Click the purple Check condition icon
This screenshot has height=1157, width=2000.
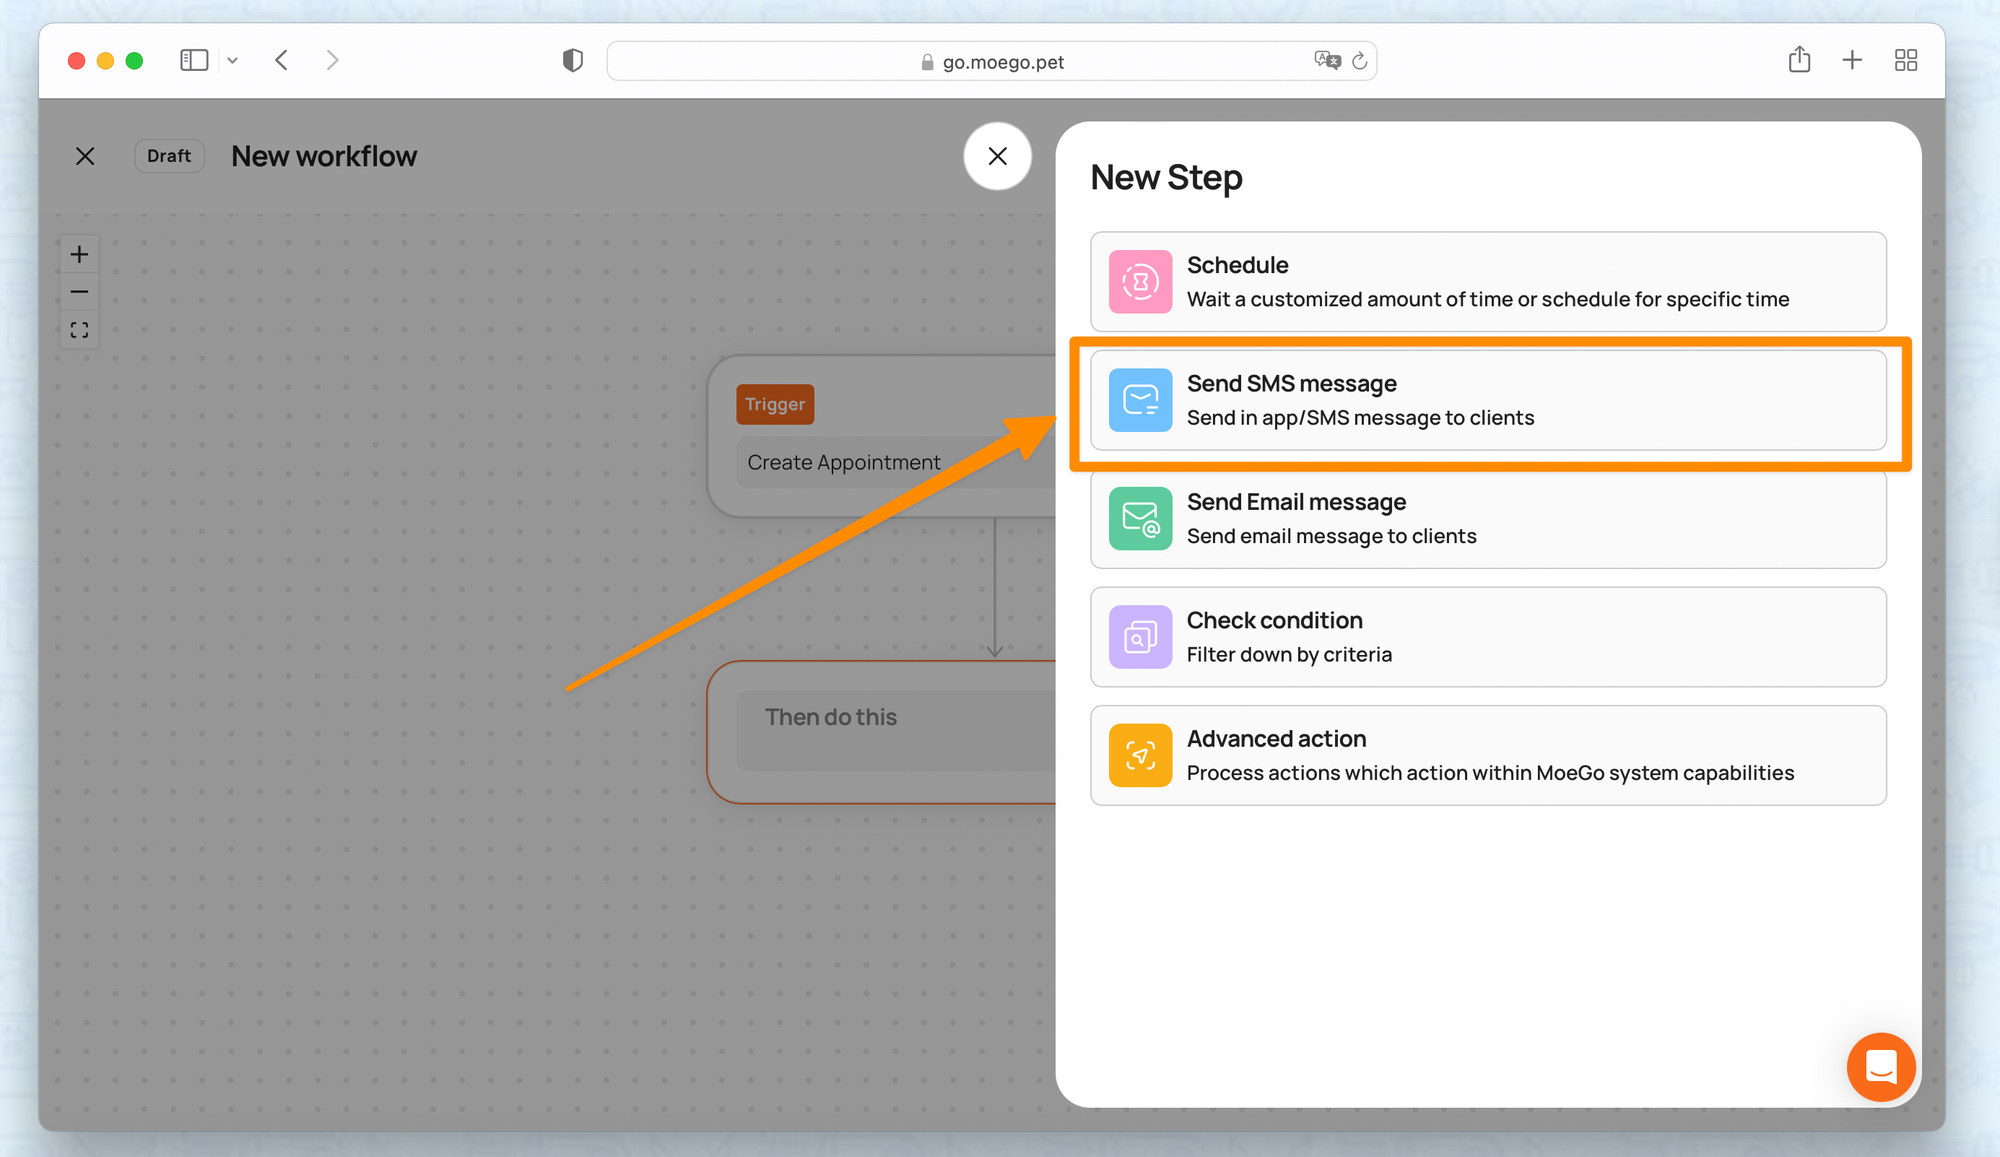1140,637
